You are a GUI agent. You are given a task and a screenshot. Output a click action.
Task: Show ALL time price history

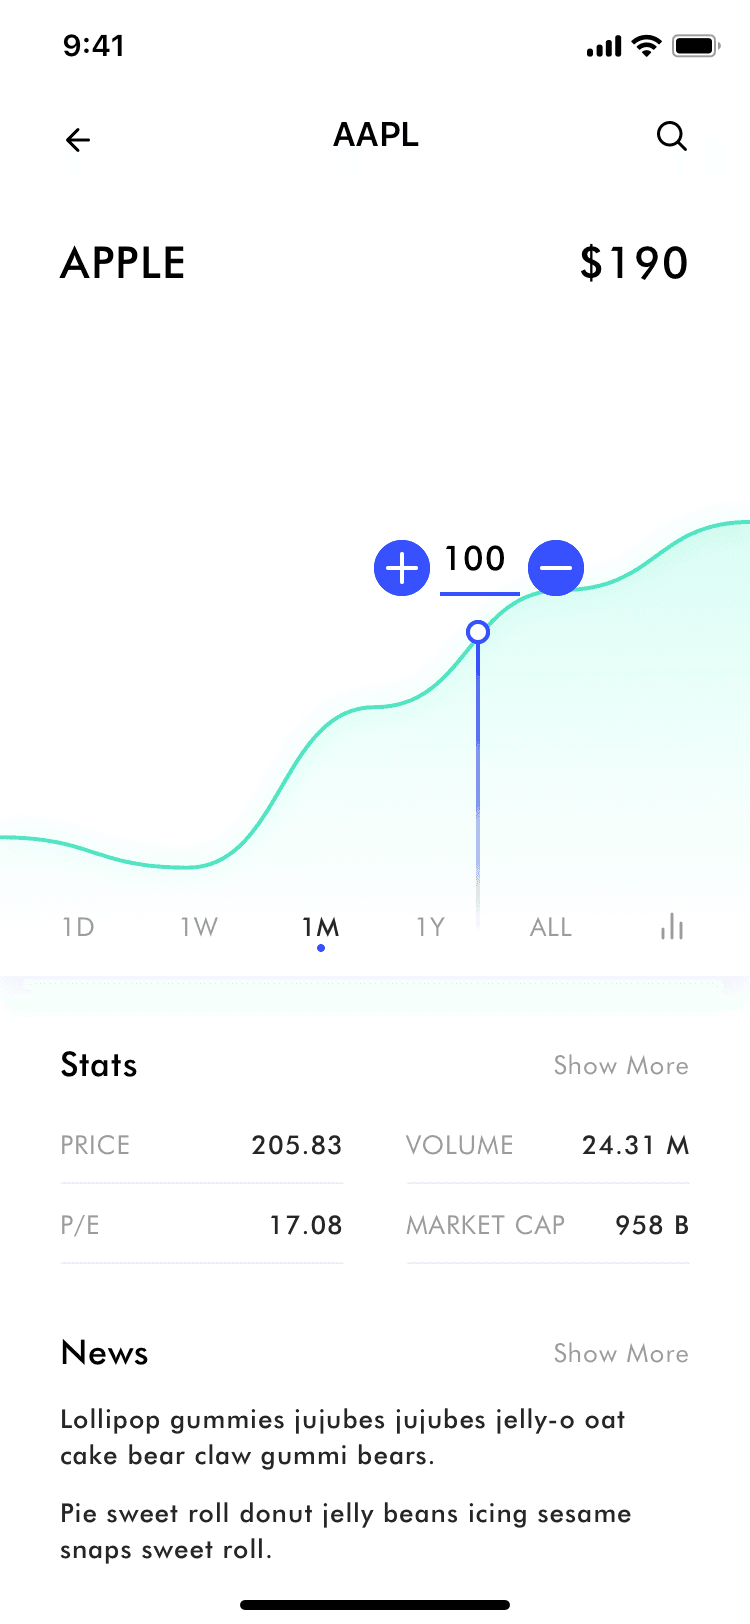click(x=551, y=927)
